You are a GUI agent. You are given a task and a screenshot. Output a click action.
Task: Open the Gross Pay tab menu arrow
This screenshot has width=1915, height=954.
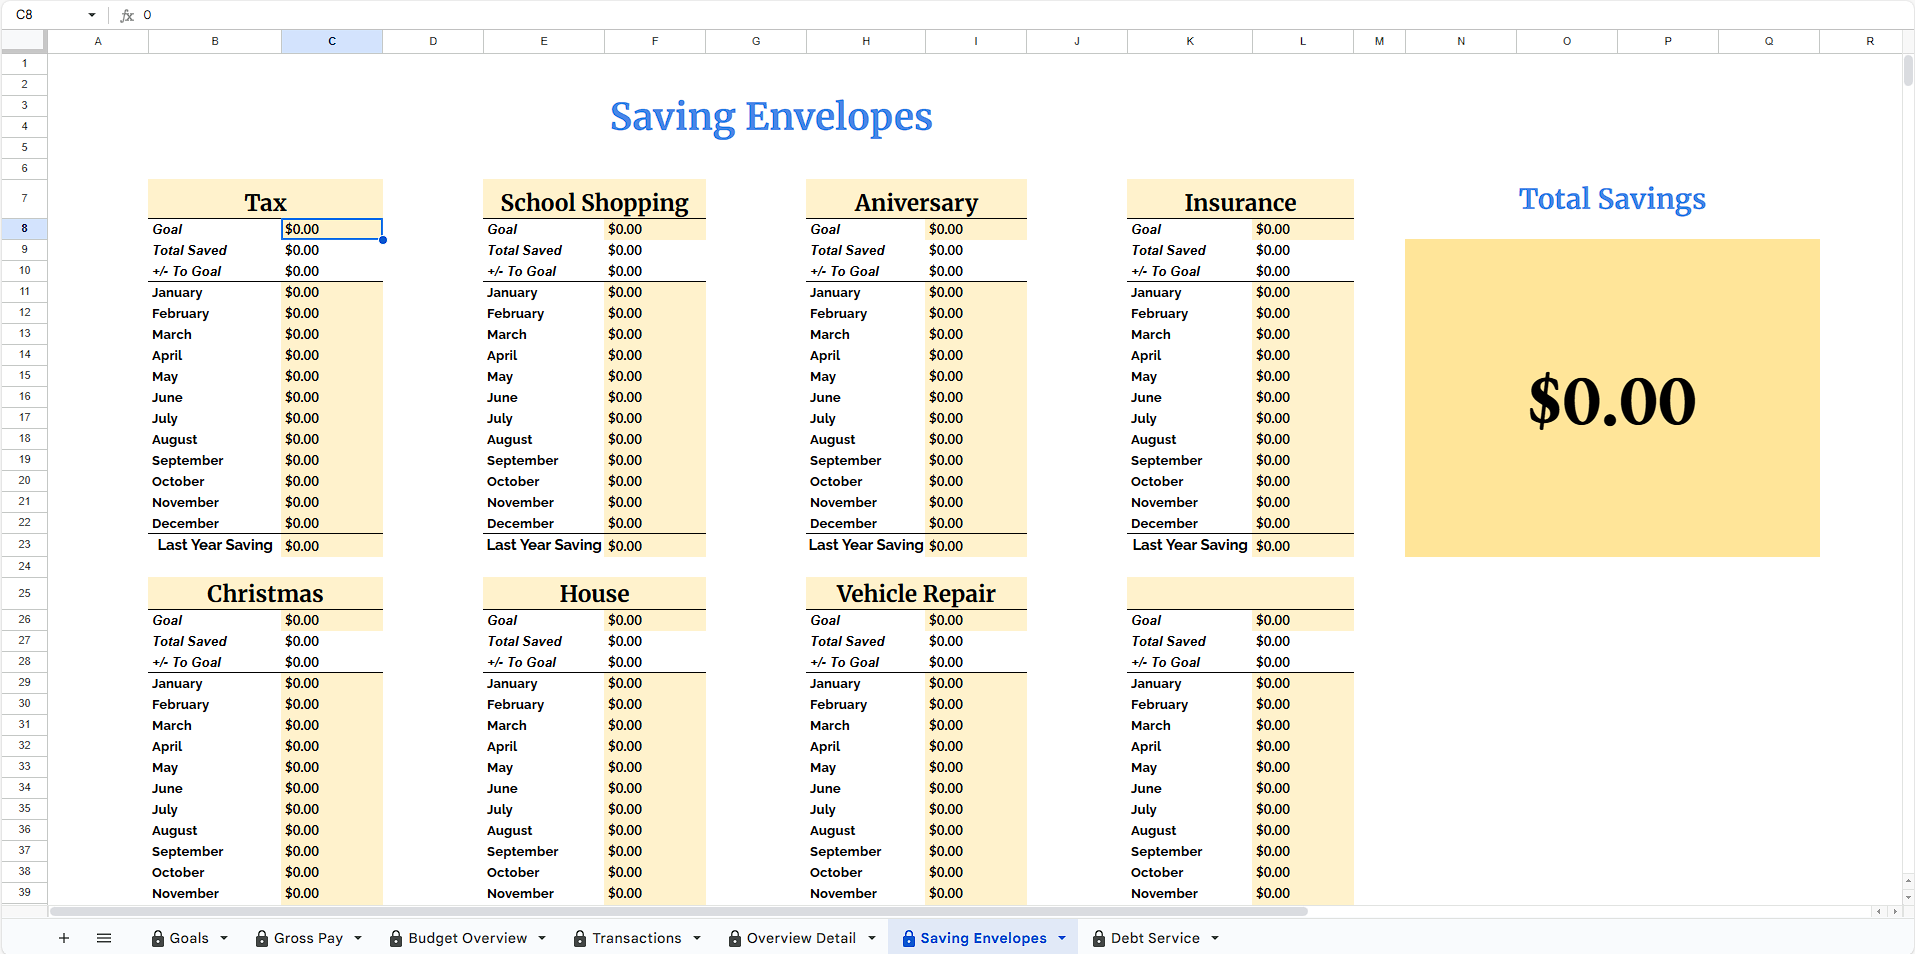coord(358,938)
